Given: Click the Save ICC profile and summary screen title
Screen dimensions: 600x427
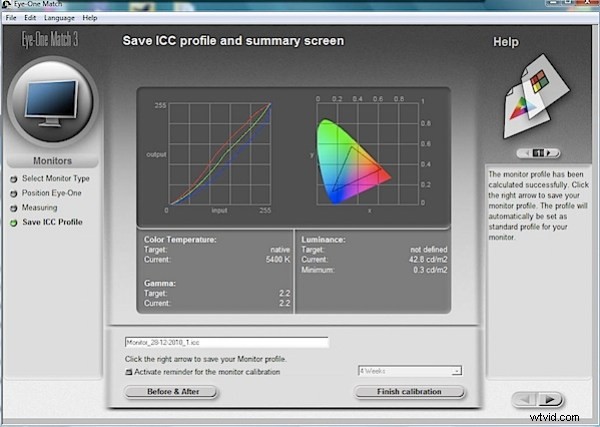Looking at the screenshot, I should click(x=233, y=41).
